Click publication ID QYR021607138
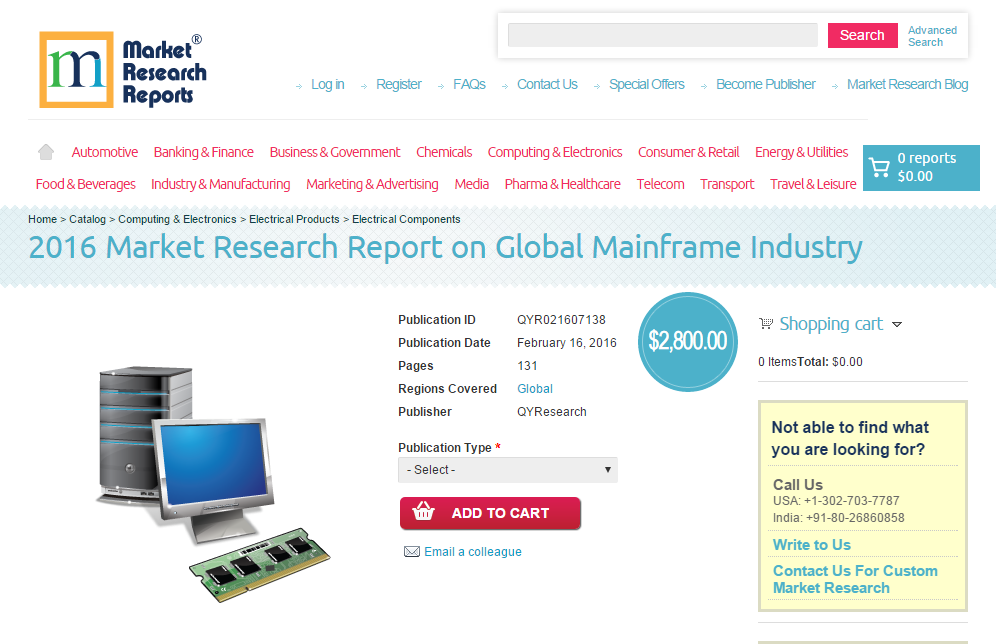 [x=562, y=320]
